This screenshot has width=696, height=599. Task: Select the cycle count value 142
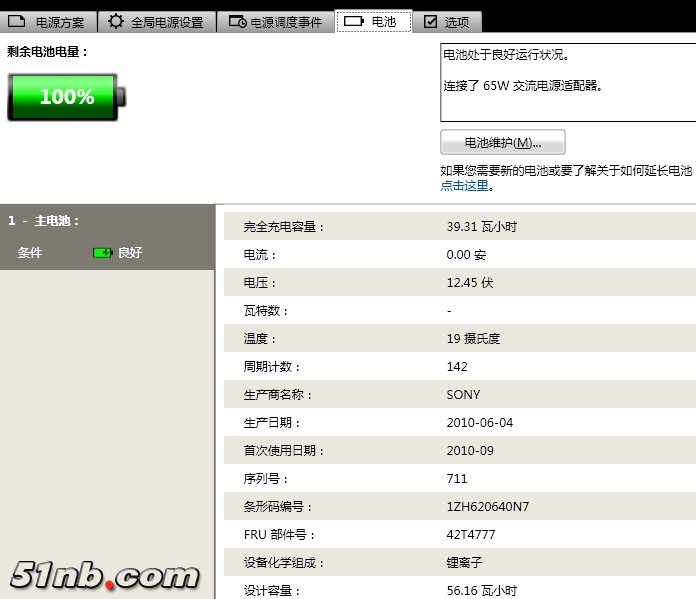(457, 367)
